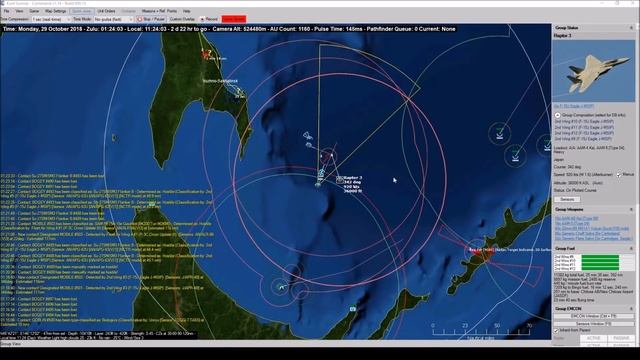Open the Map Settings menu

(56, 11)
